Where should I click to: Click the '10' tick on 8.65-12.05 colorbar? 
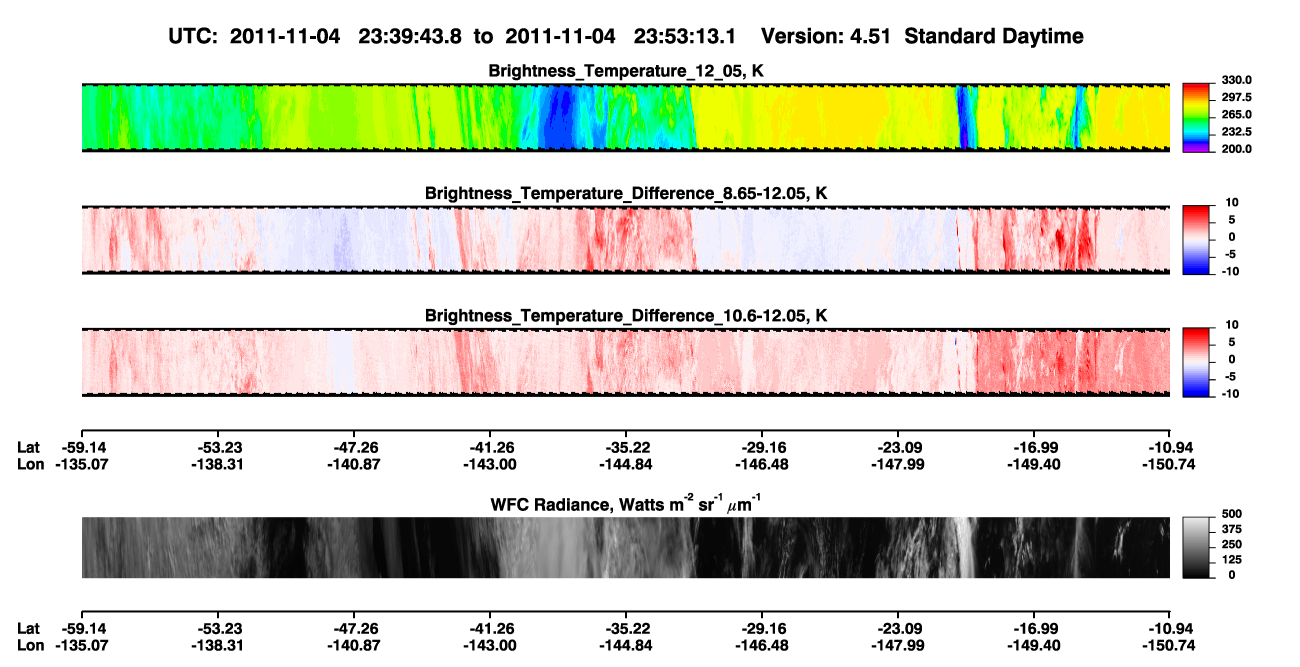tap(1231, 203)
